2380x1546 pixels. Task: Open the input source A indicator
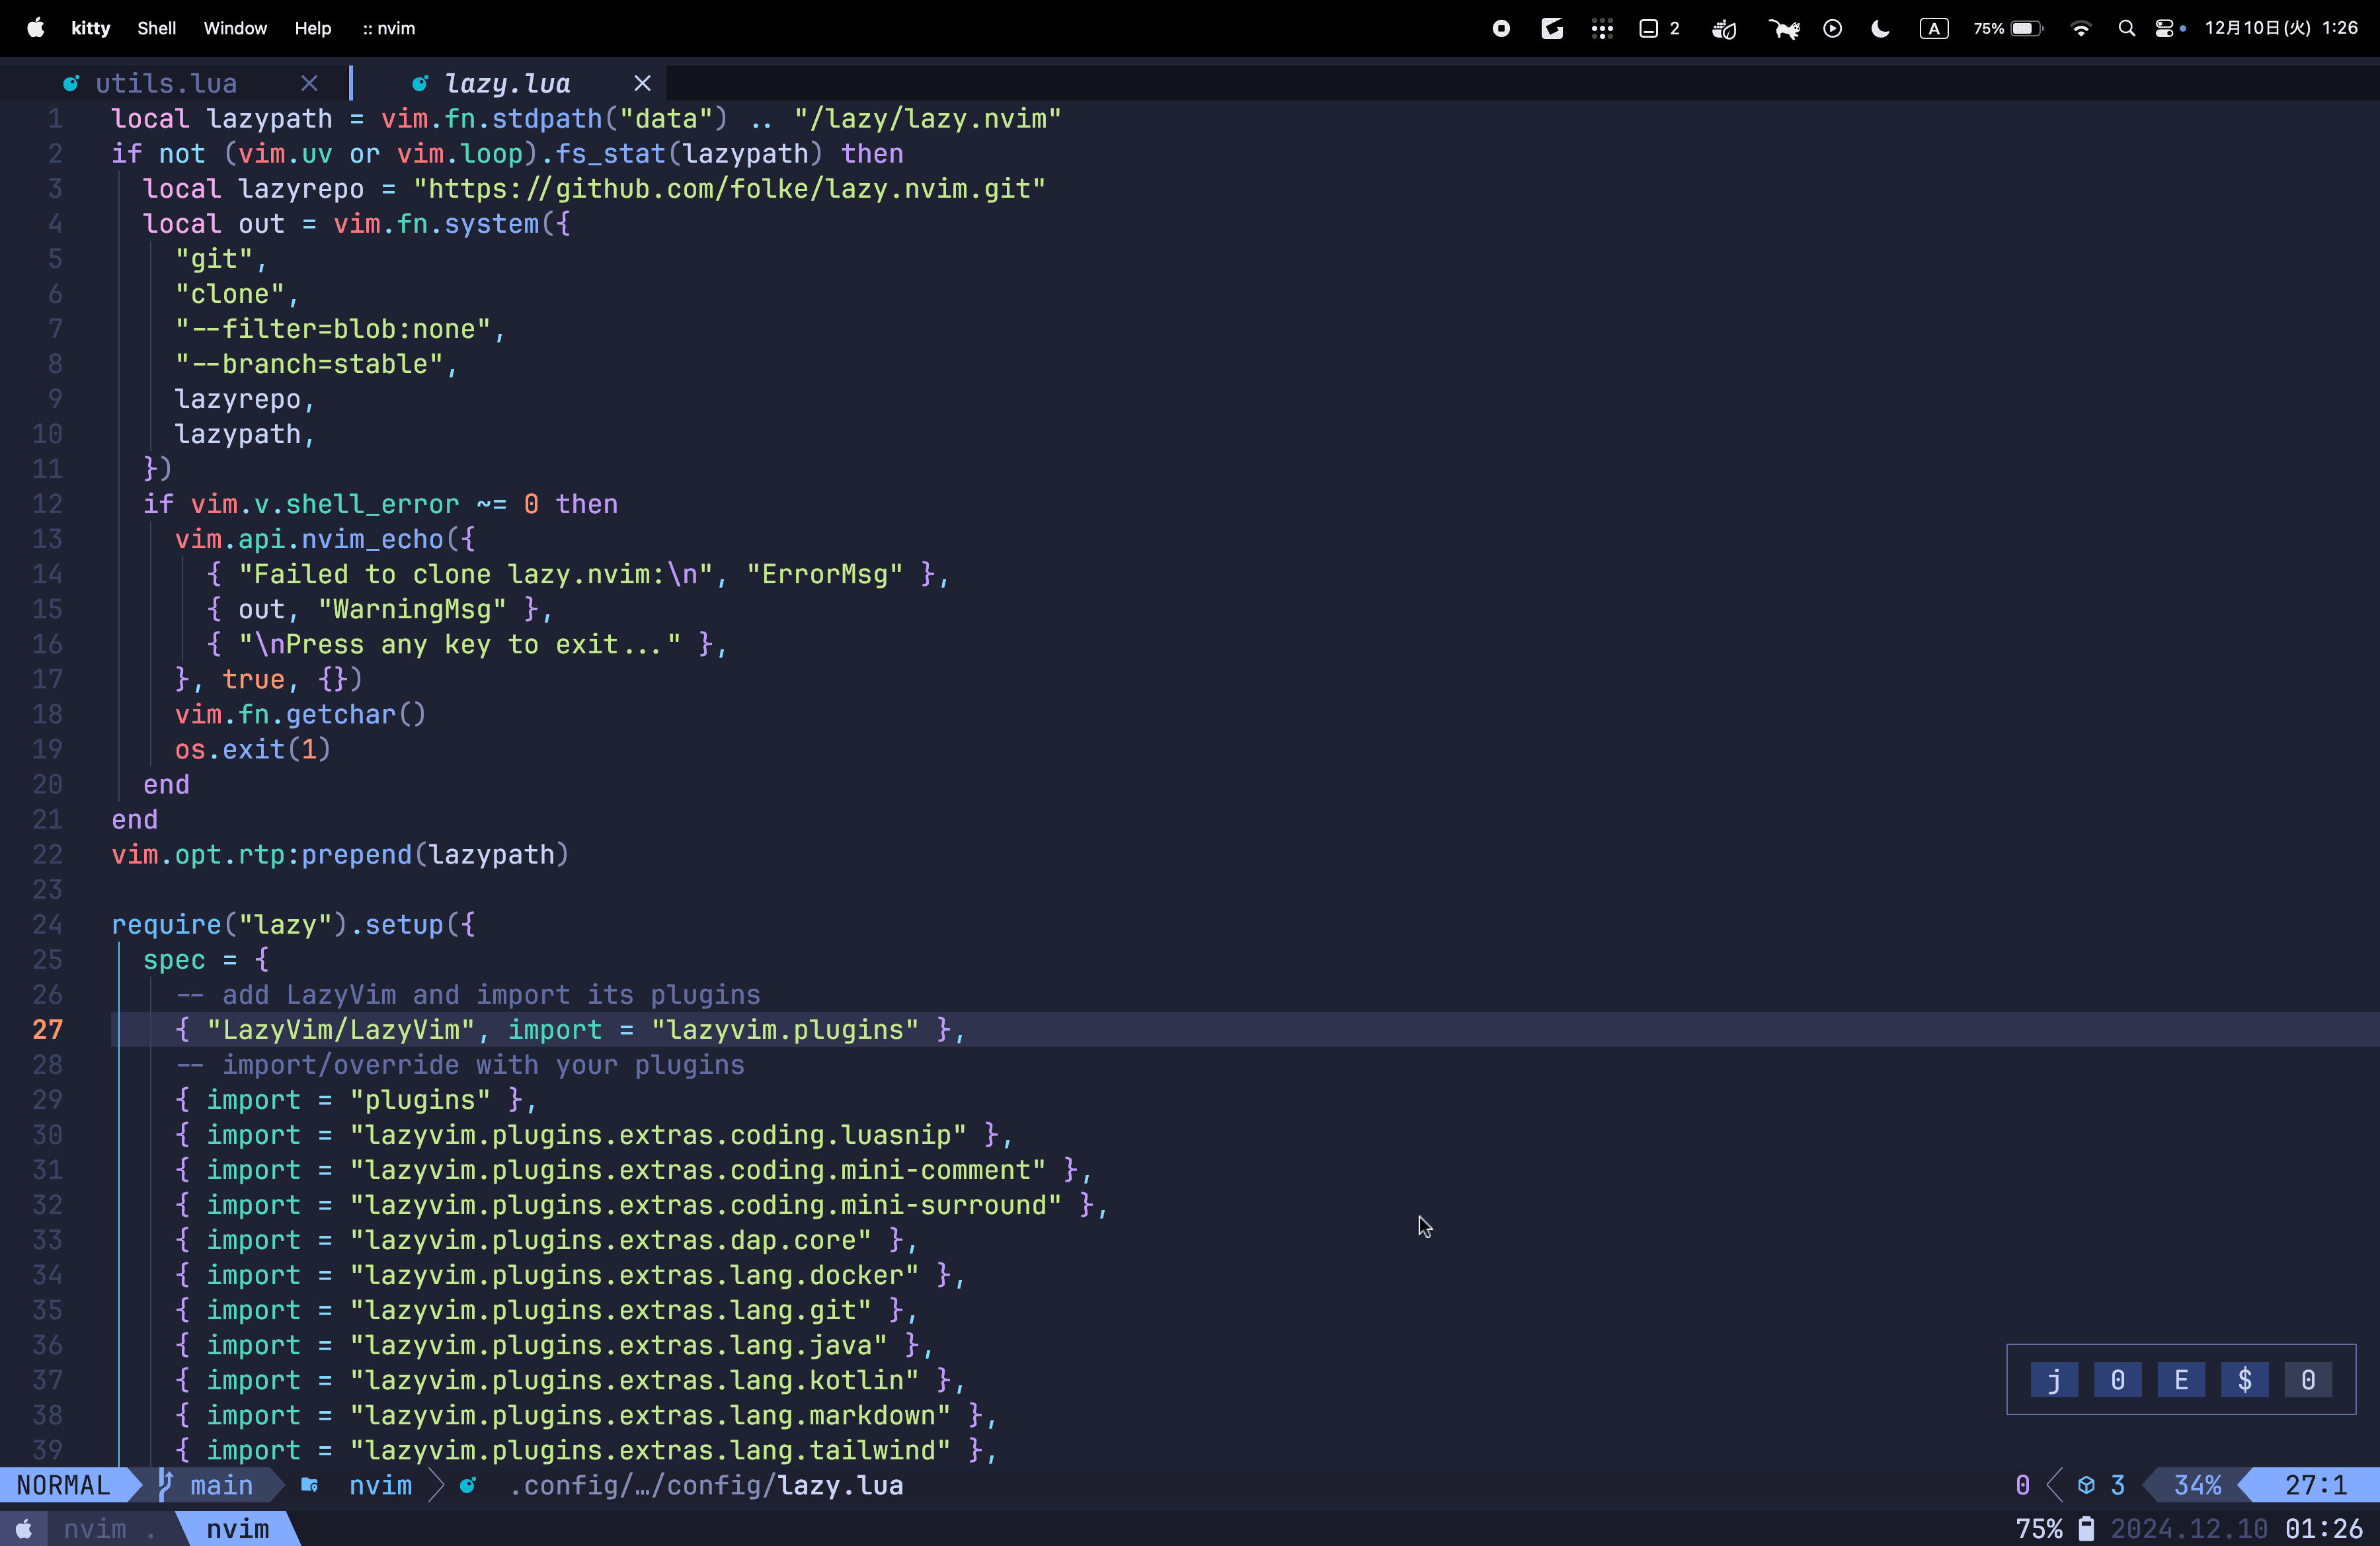tap(1934, 28)
